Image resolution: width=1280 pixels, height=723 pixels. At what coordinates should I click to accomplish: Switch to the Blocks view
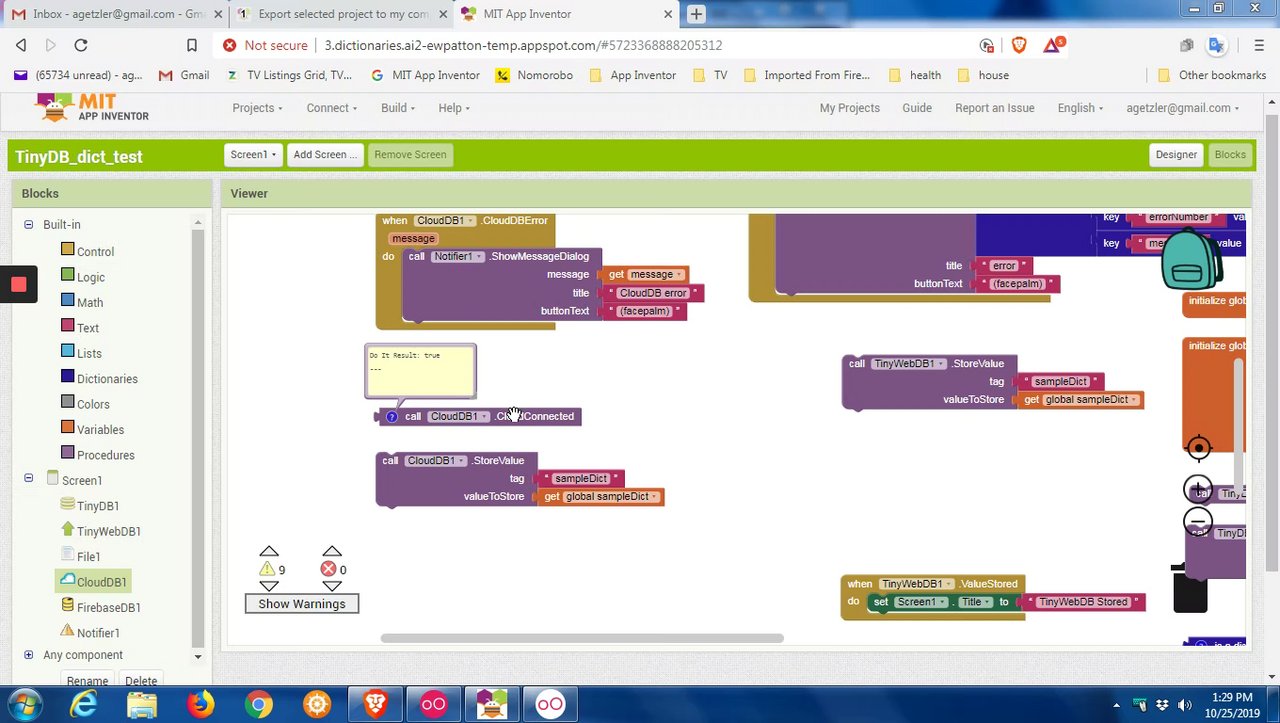point(1230,154)
